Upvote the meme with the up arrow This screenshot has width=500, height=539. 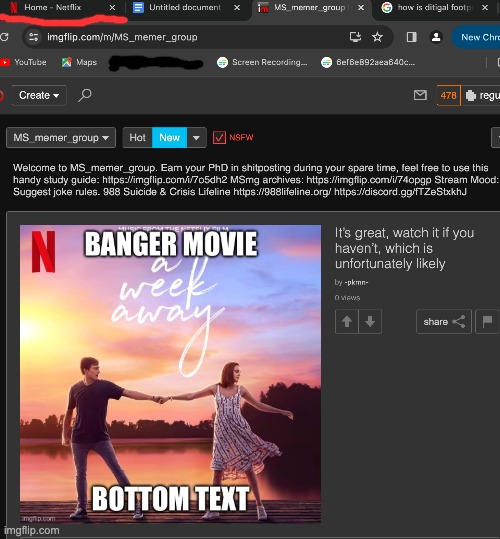point(347,321)
